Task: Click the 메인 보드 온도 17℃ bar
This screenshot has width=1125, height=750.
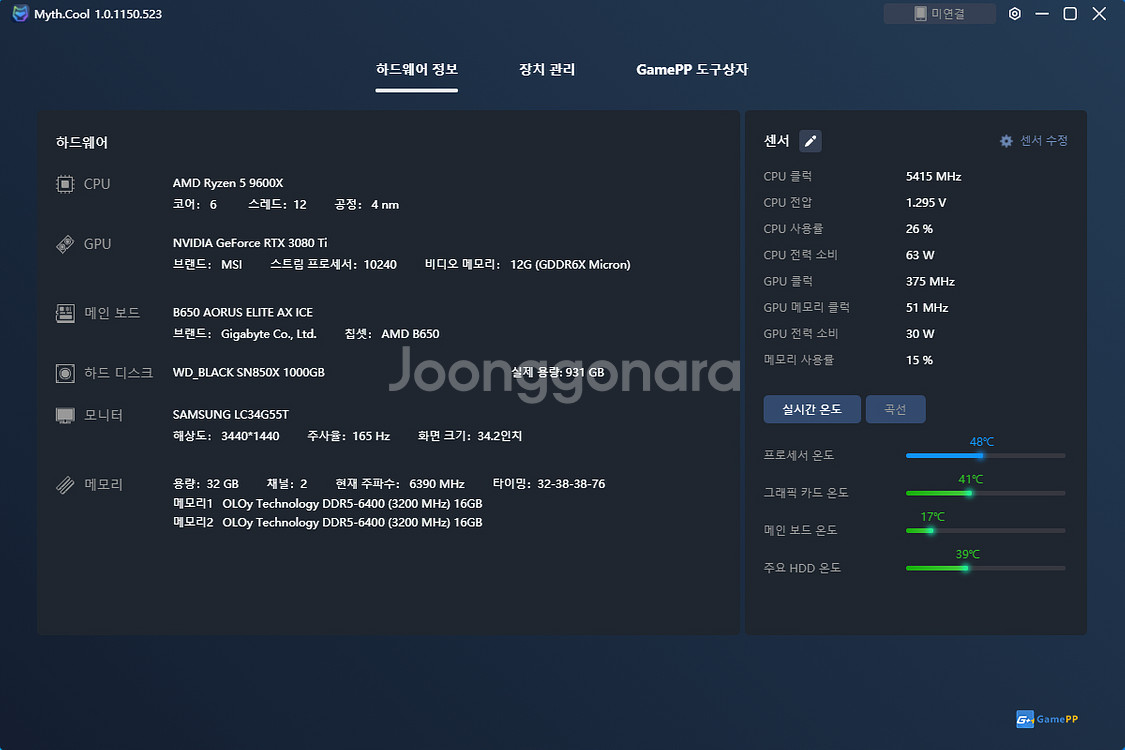Action: (x=985, y=530)
